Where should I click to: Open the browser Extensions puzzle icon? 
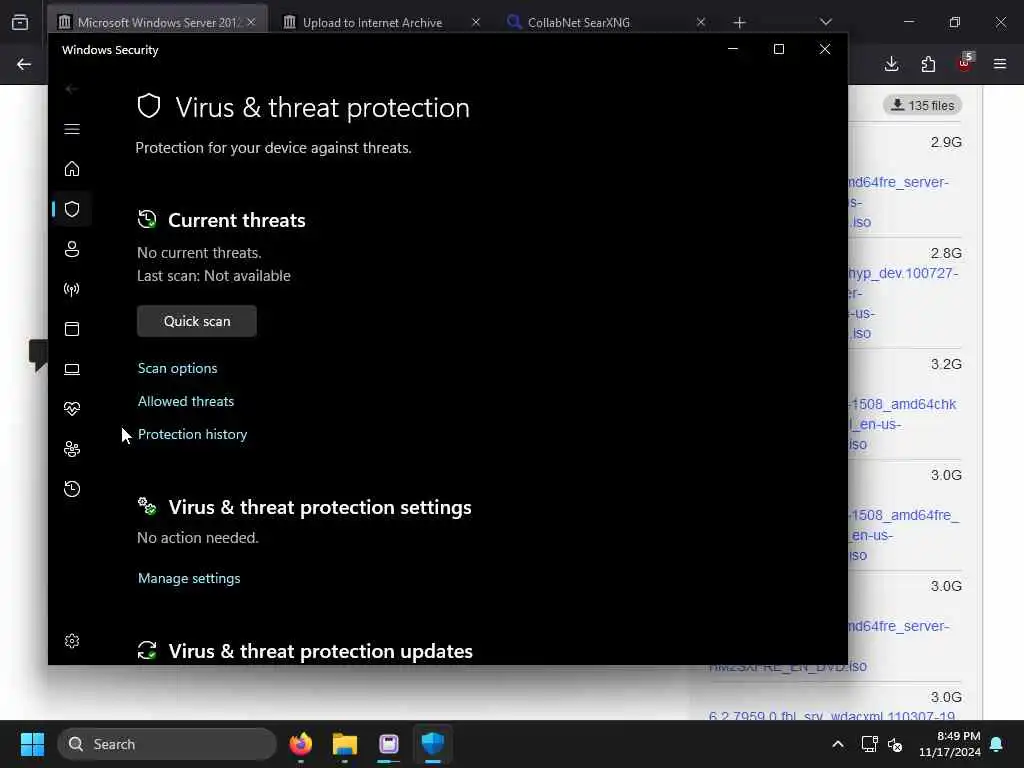[x=928, y=64]
